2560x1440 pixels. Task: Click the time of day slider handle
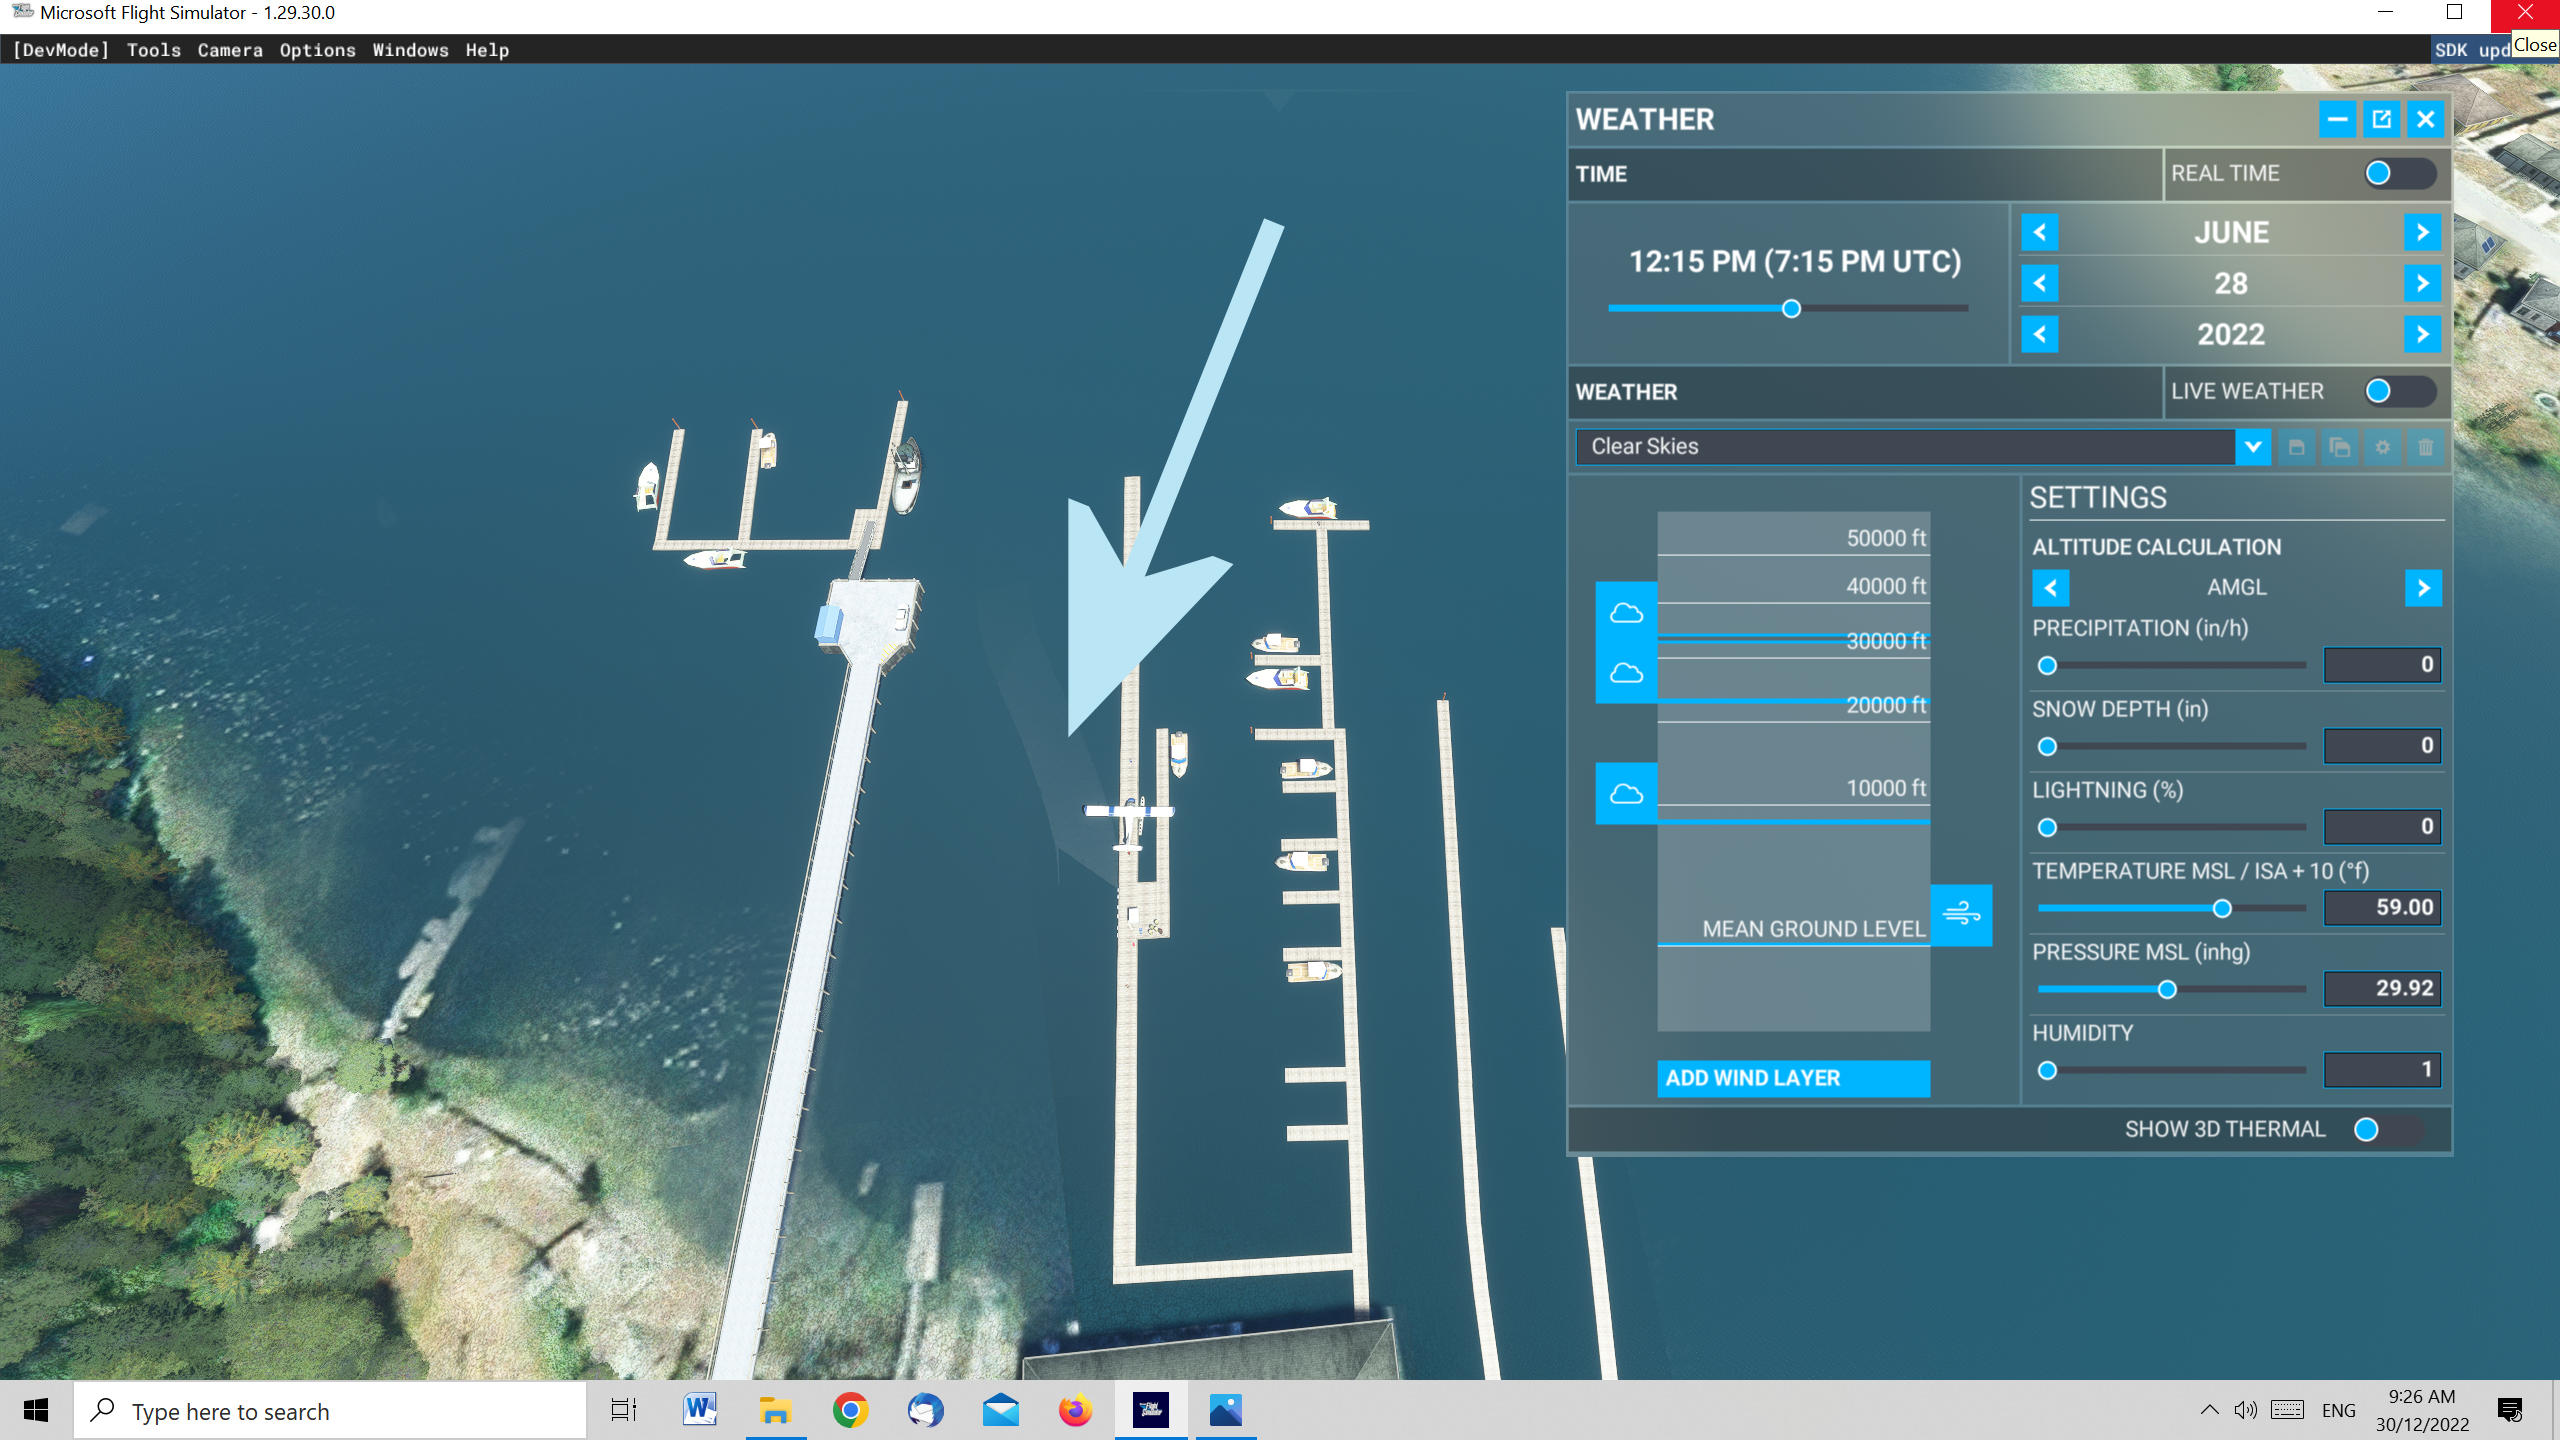click(1791, 309)
